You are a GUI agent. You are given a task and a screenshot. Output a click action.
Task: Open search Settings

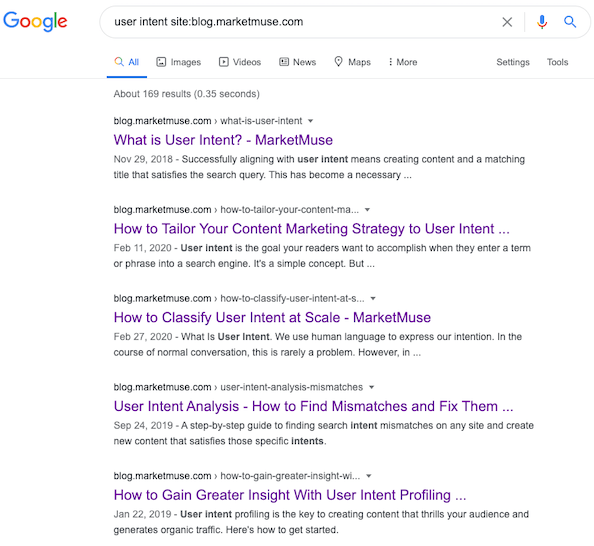click(513, 62)
